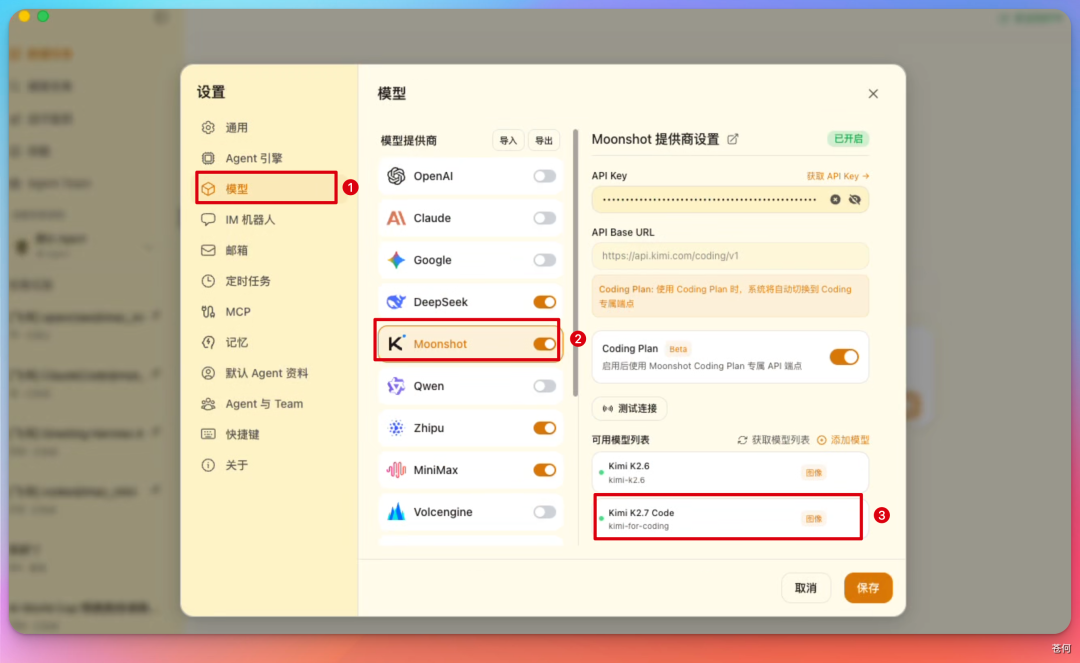Click the Qwen logo icon
Image resolution: width=1080 pixels, height=663 pixels.
[x=396, y=386]
